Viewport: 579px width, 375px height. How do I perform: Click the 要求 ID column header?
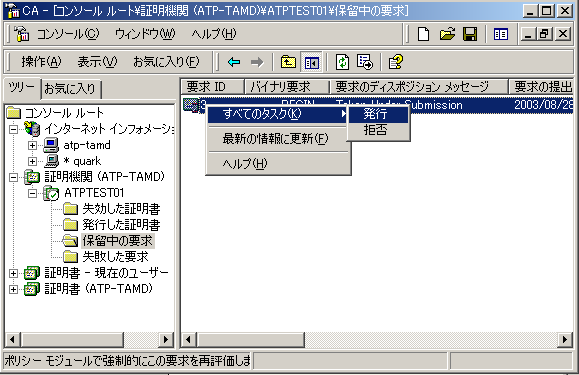(212, 87)
